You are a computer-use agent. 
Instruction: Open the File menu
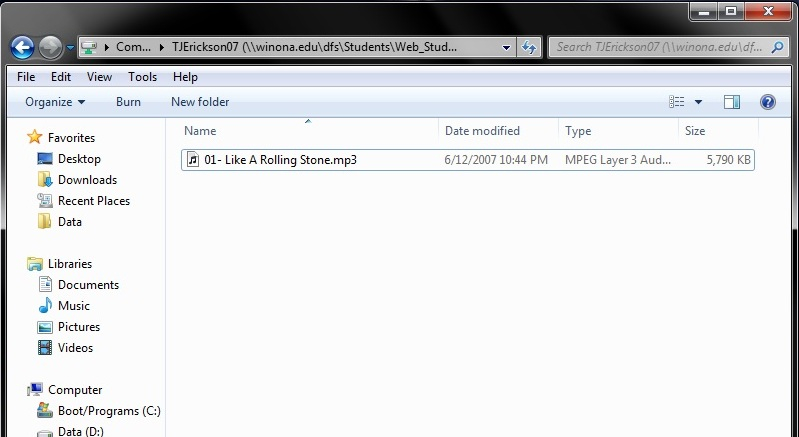click(26, 77)
